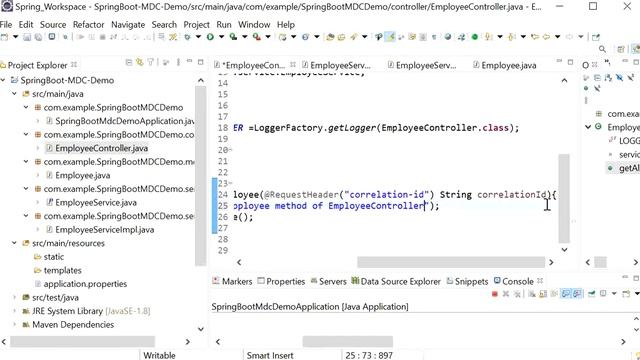Screen dimensions: 640x360
Task: Open the Project menu
Action: coord(196,24)
